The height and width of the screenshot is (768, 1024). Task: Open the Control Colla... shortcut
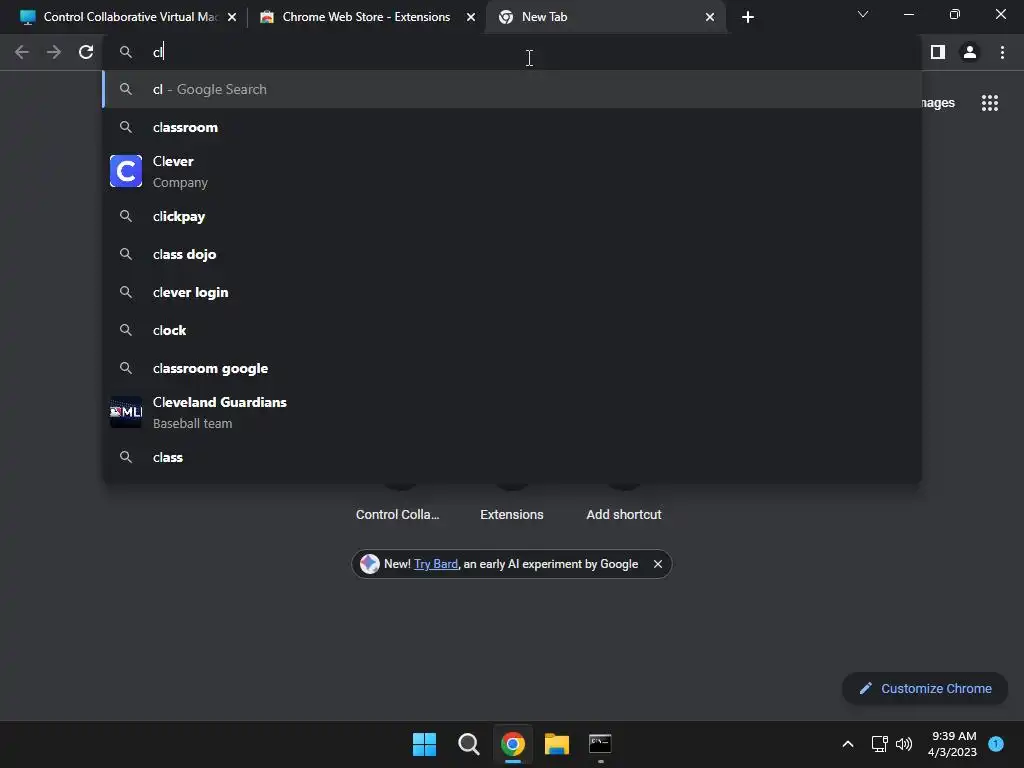[x=398, y=515]
